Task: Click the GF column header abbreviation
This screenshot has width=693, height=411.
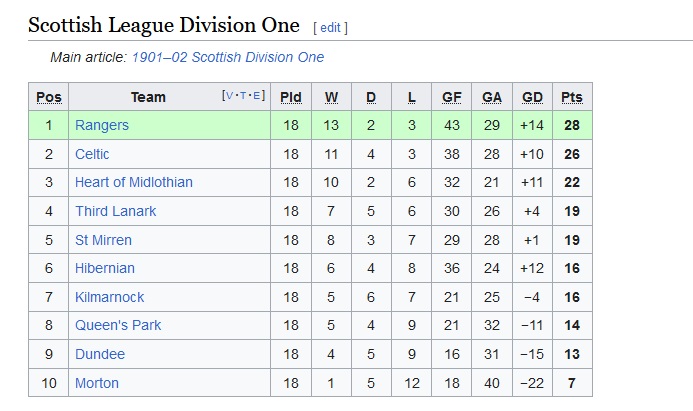Action: (x=452, y=97)
